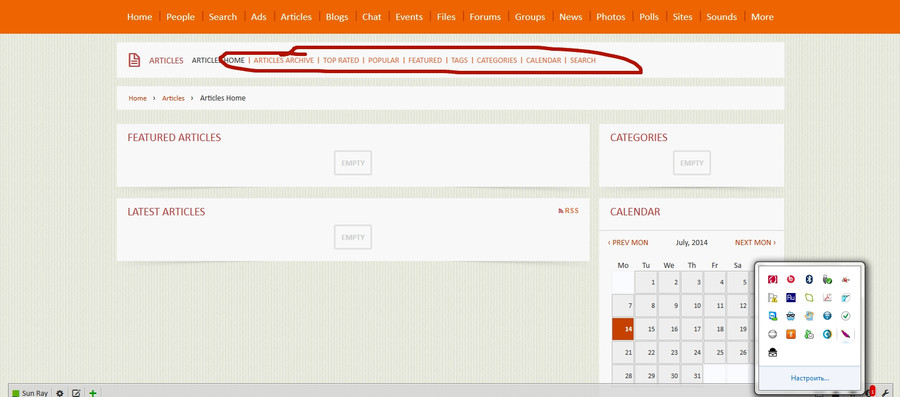Open the Home item in top navigation

coord(139,17)
